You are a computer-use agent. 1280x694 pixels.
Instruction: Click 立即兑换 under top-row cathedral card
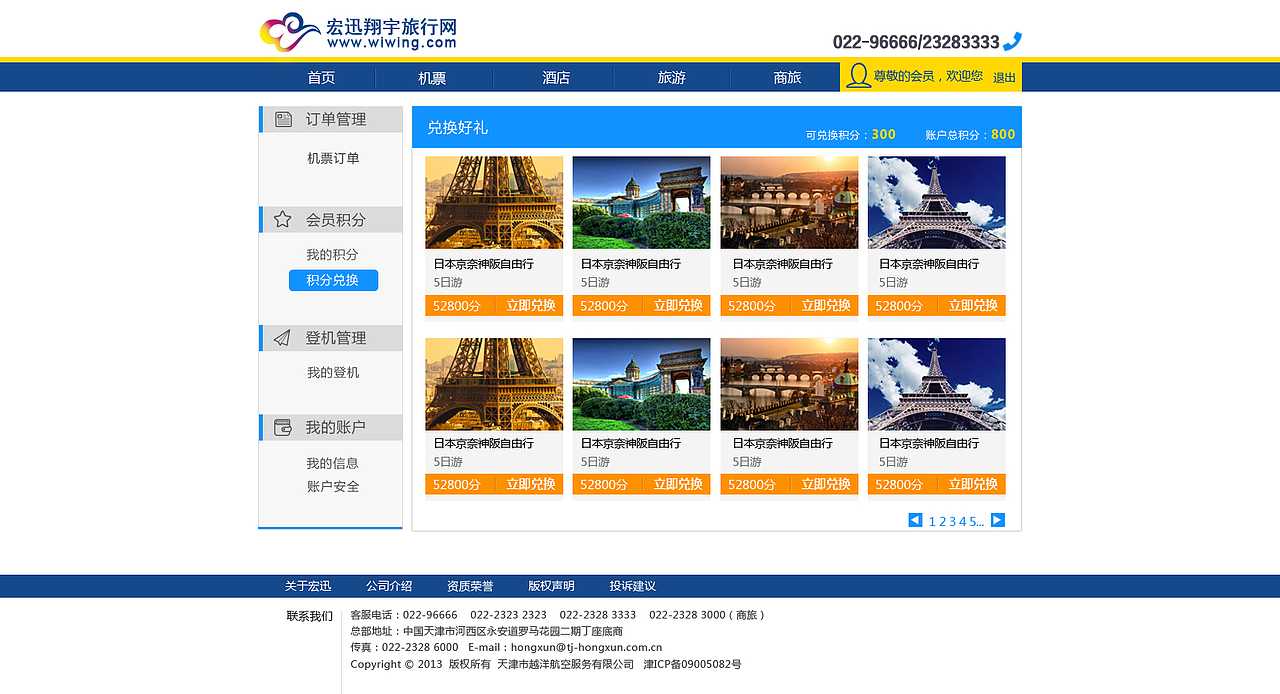pyautogui.click(x=678, y=306)
